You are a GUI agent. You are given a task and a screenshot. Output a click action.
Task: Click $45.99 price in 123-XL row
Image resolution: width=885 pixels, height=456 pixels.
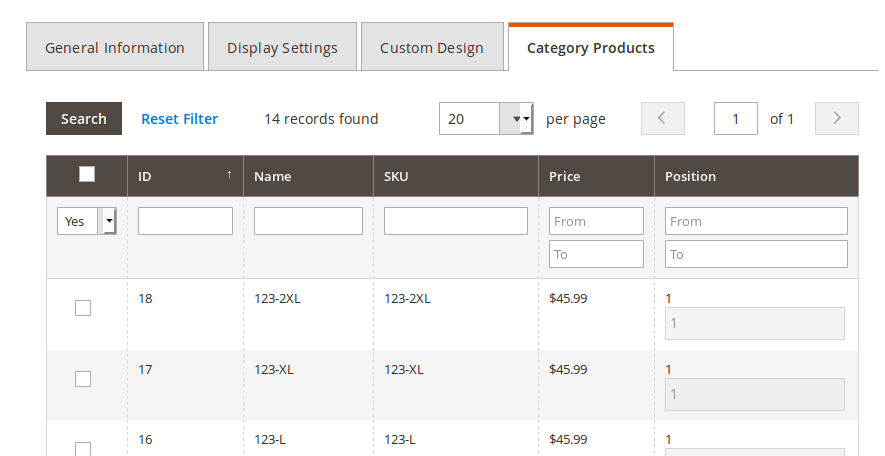click(x=568, y=370)
